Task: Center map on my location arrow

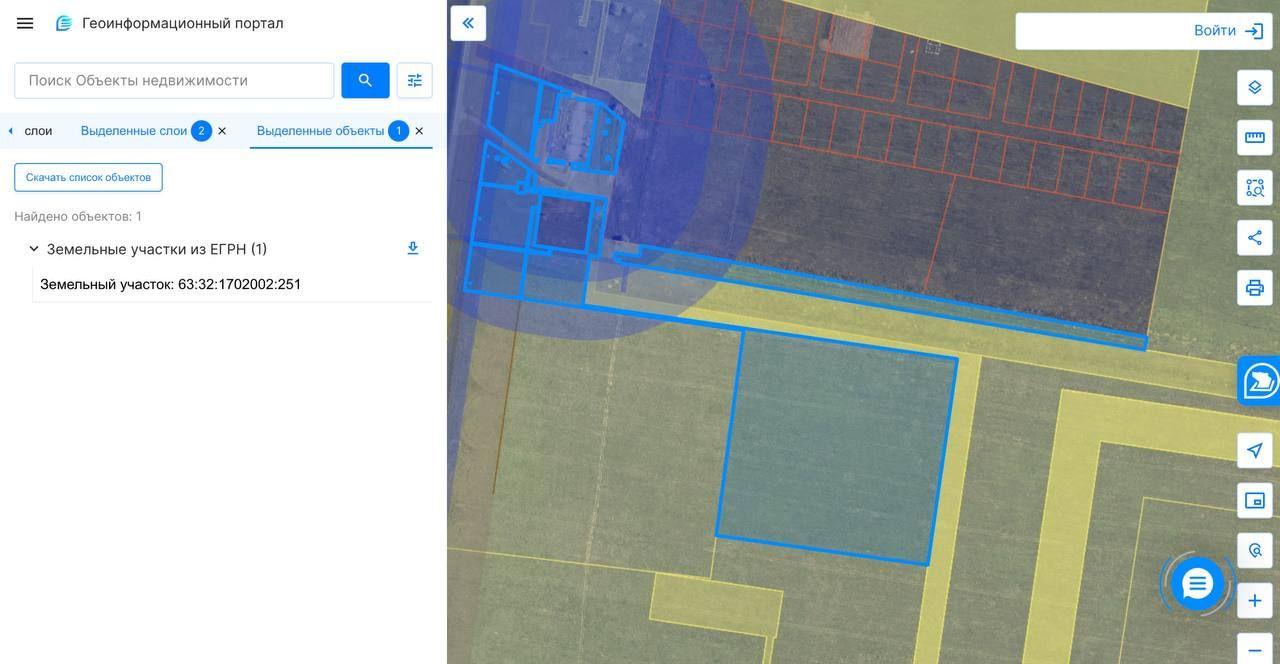Action: 1255,450
